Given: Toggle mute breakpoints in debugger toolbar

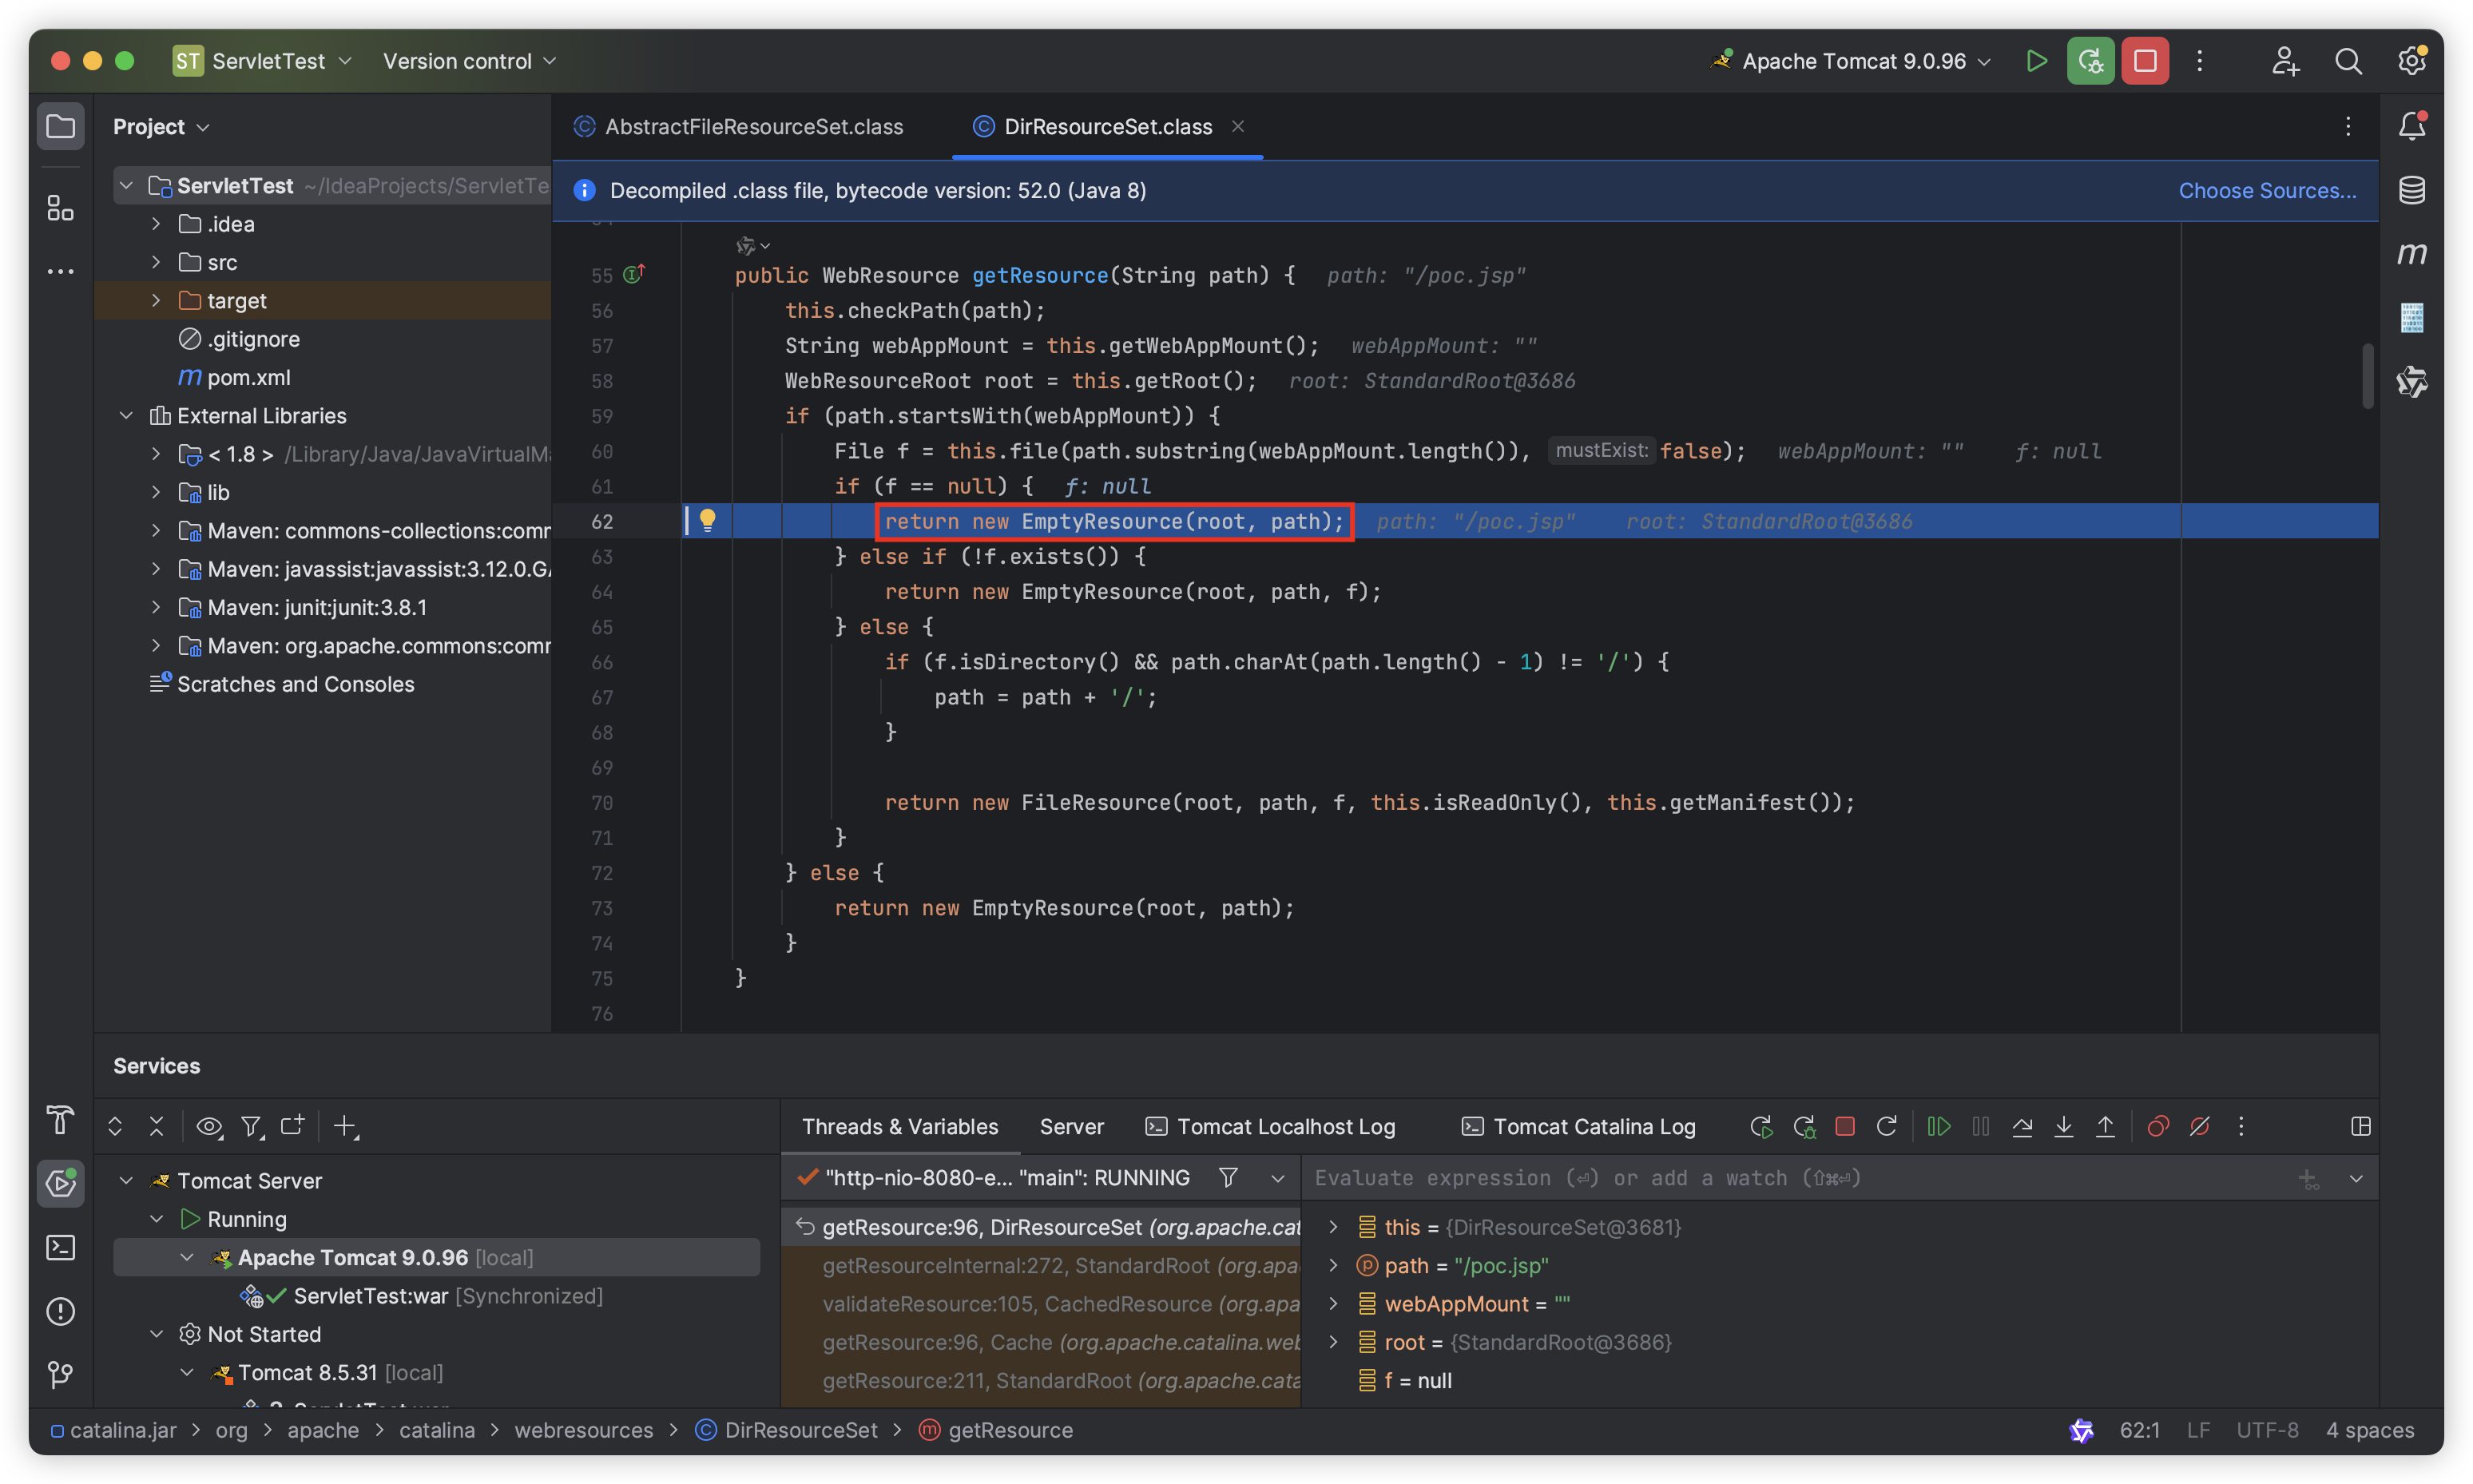Looking at the screenshot, I should (x=2199, y=1127).
